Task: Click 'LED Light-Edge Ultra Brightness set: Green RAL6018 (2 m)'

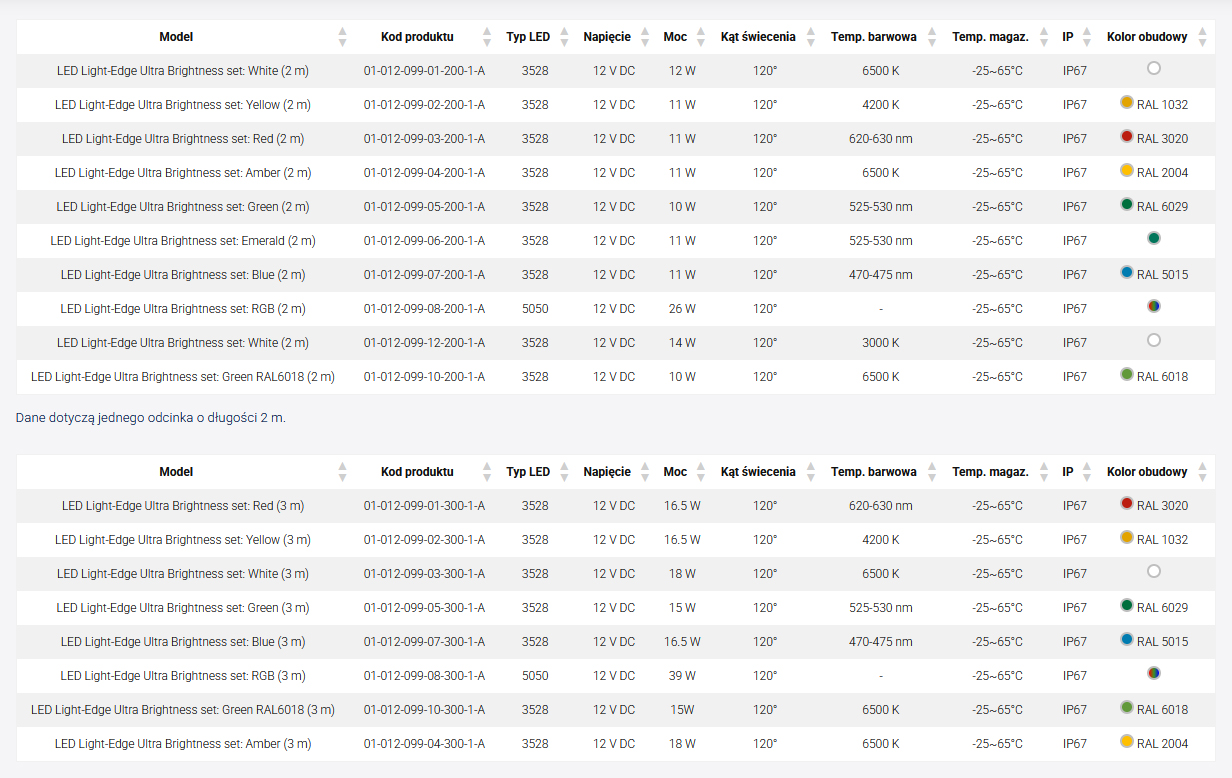Action: tap(183, 377)
